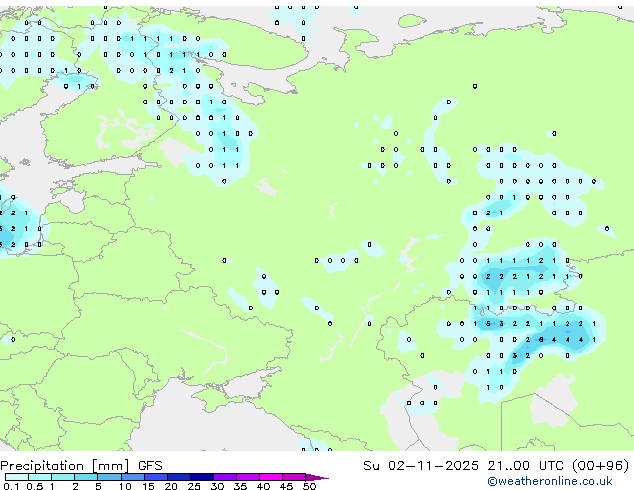Select the 15–20 mm royal blue legend swatch
The height and width of the screenshot is (490, 634).
[x=156, y=477]
